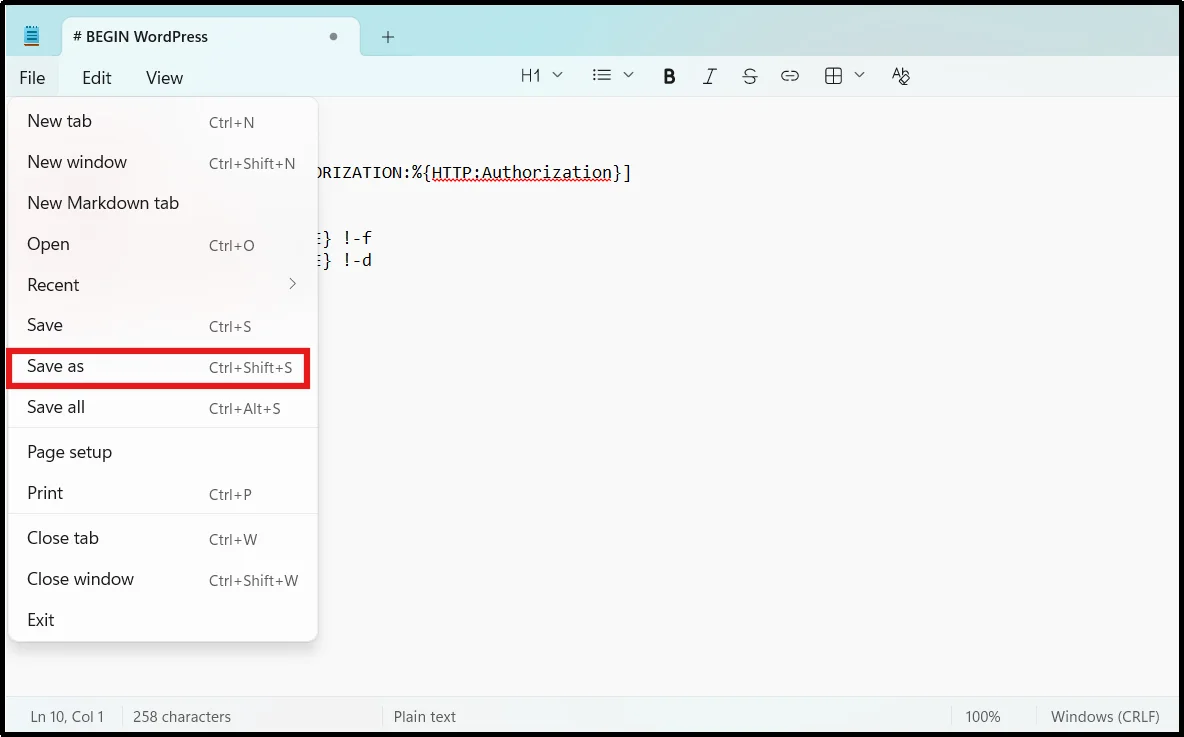Click 258 characters status text
The image size is (1184, 737).
pyautogui.click(x=182, y=717)
